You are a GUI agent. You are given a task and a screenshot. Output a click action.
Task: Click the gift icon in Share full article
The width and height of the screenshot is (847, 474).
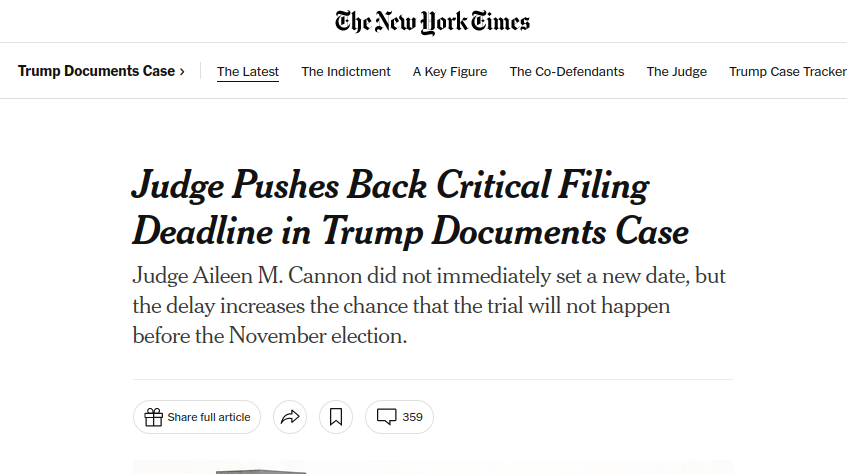pos(153,417)
